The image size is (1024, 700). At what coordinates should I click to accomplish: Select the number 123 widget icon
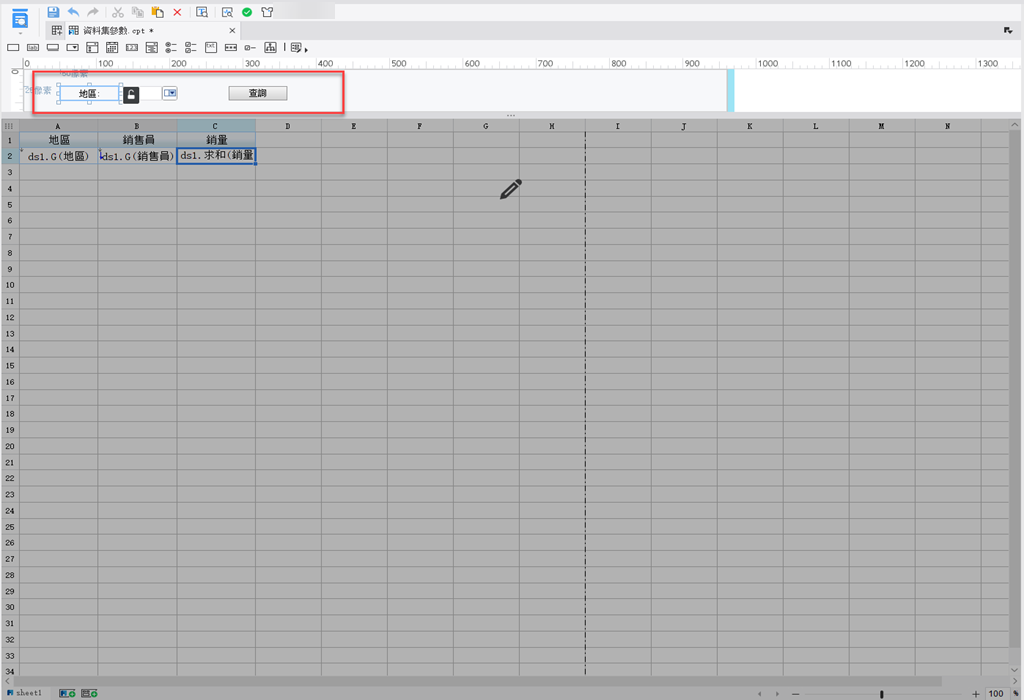click(132, 47)
